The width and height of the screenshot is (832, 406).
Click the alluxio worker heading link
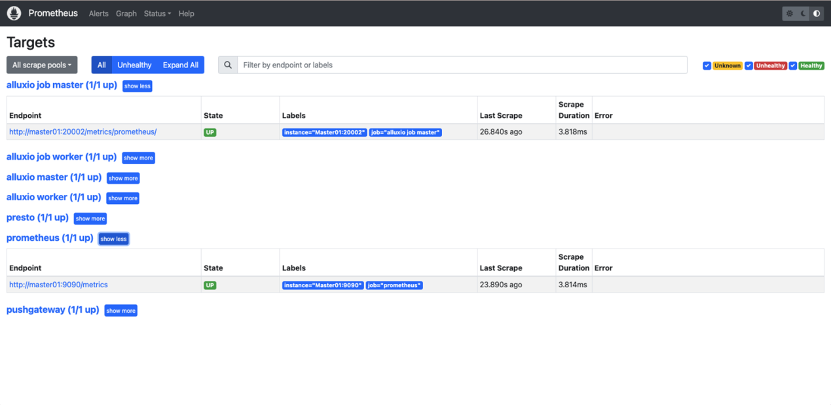pyautogui.click(x=54, y=197)
